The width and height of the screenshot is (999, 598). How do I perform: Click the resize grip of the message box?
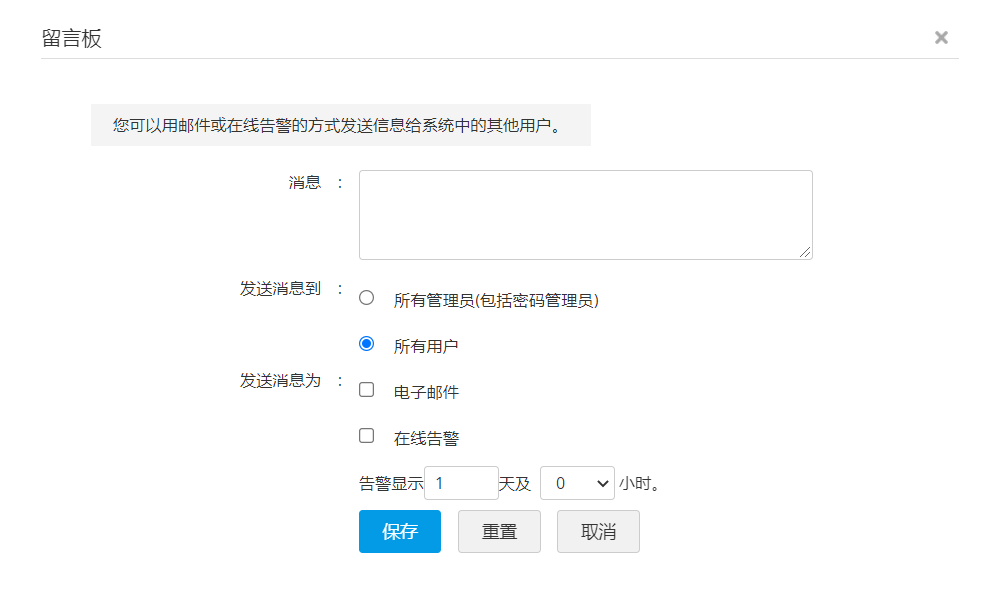[x=805, y=252]
